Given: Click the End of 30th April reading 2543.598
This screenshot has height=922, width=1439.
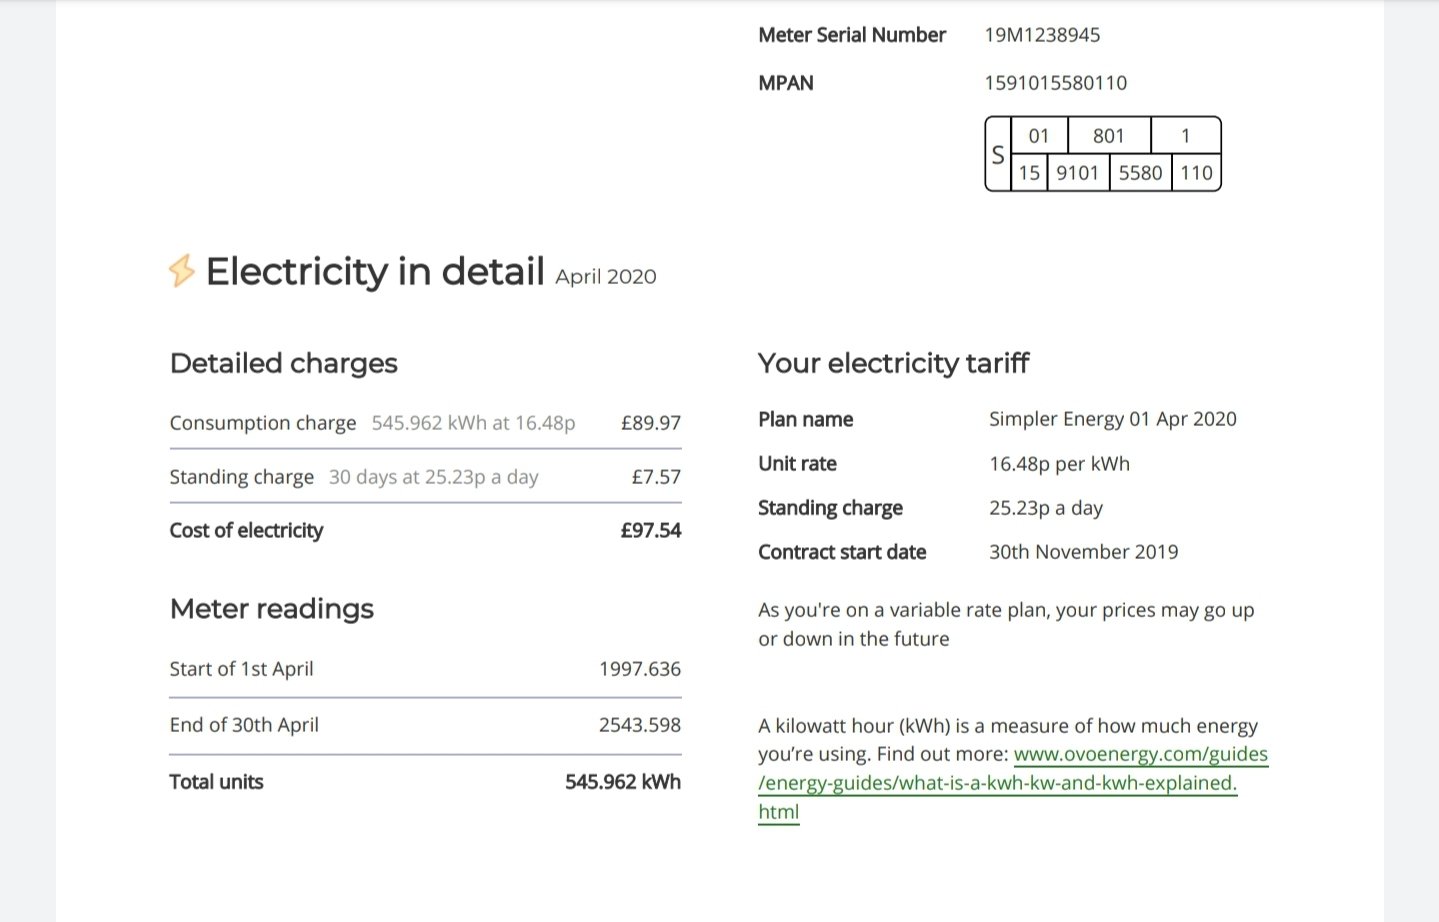Looking at the screenshot, I should coord(640,725).
